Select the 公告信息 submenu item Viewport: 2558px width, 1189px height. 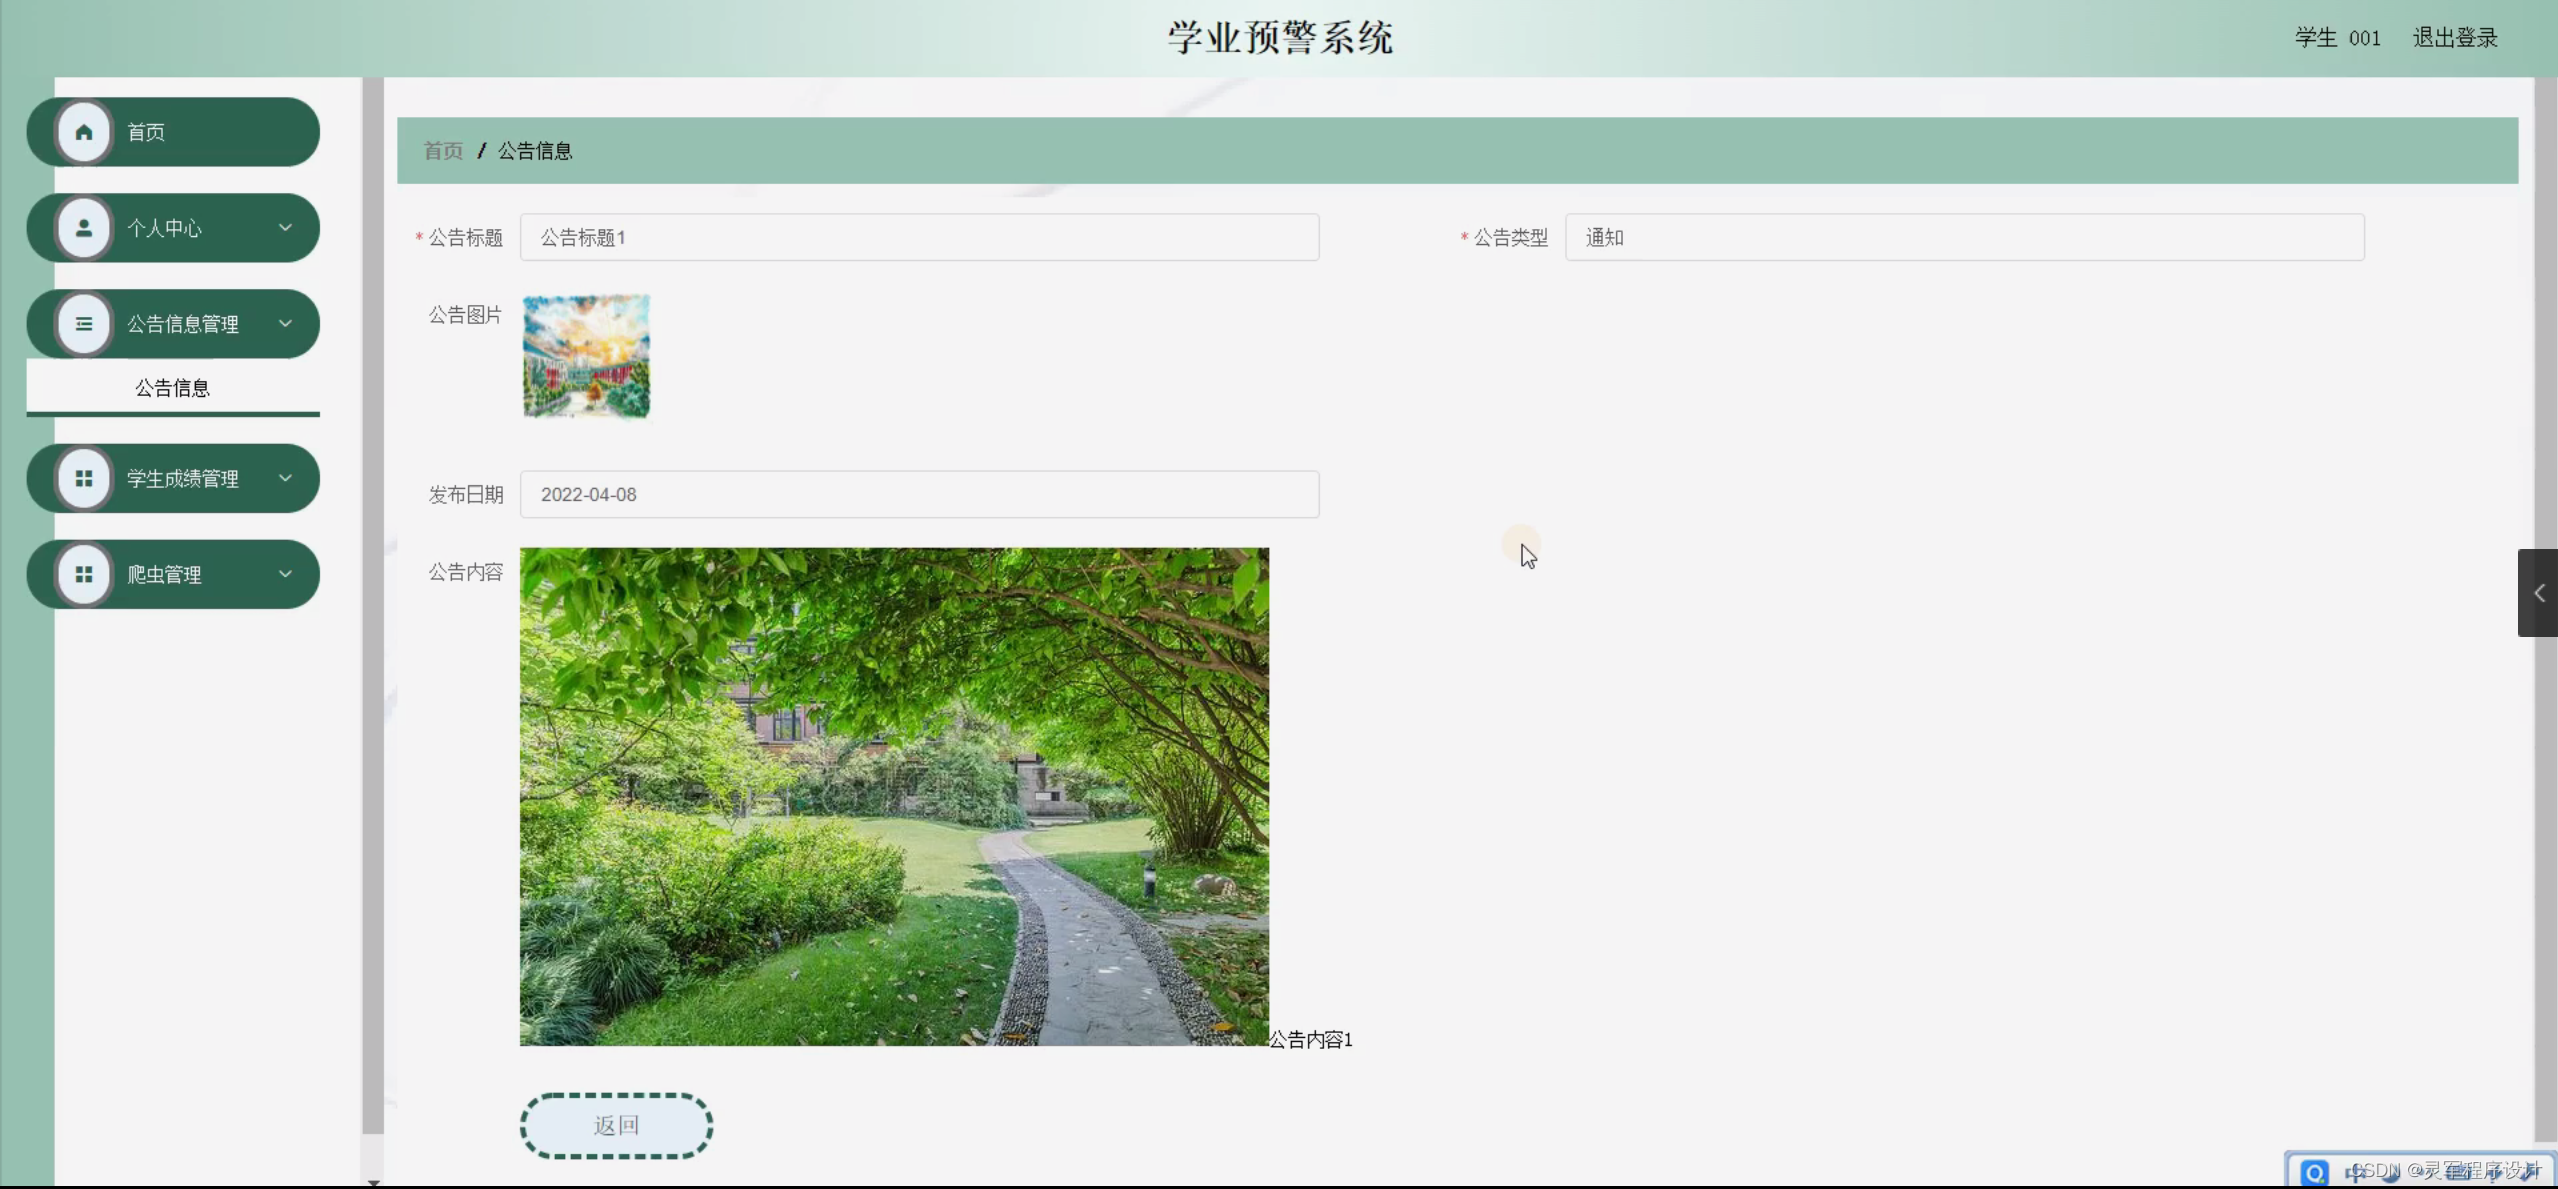172,388
